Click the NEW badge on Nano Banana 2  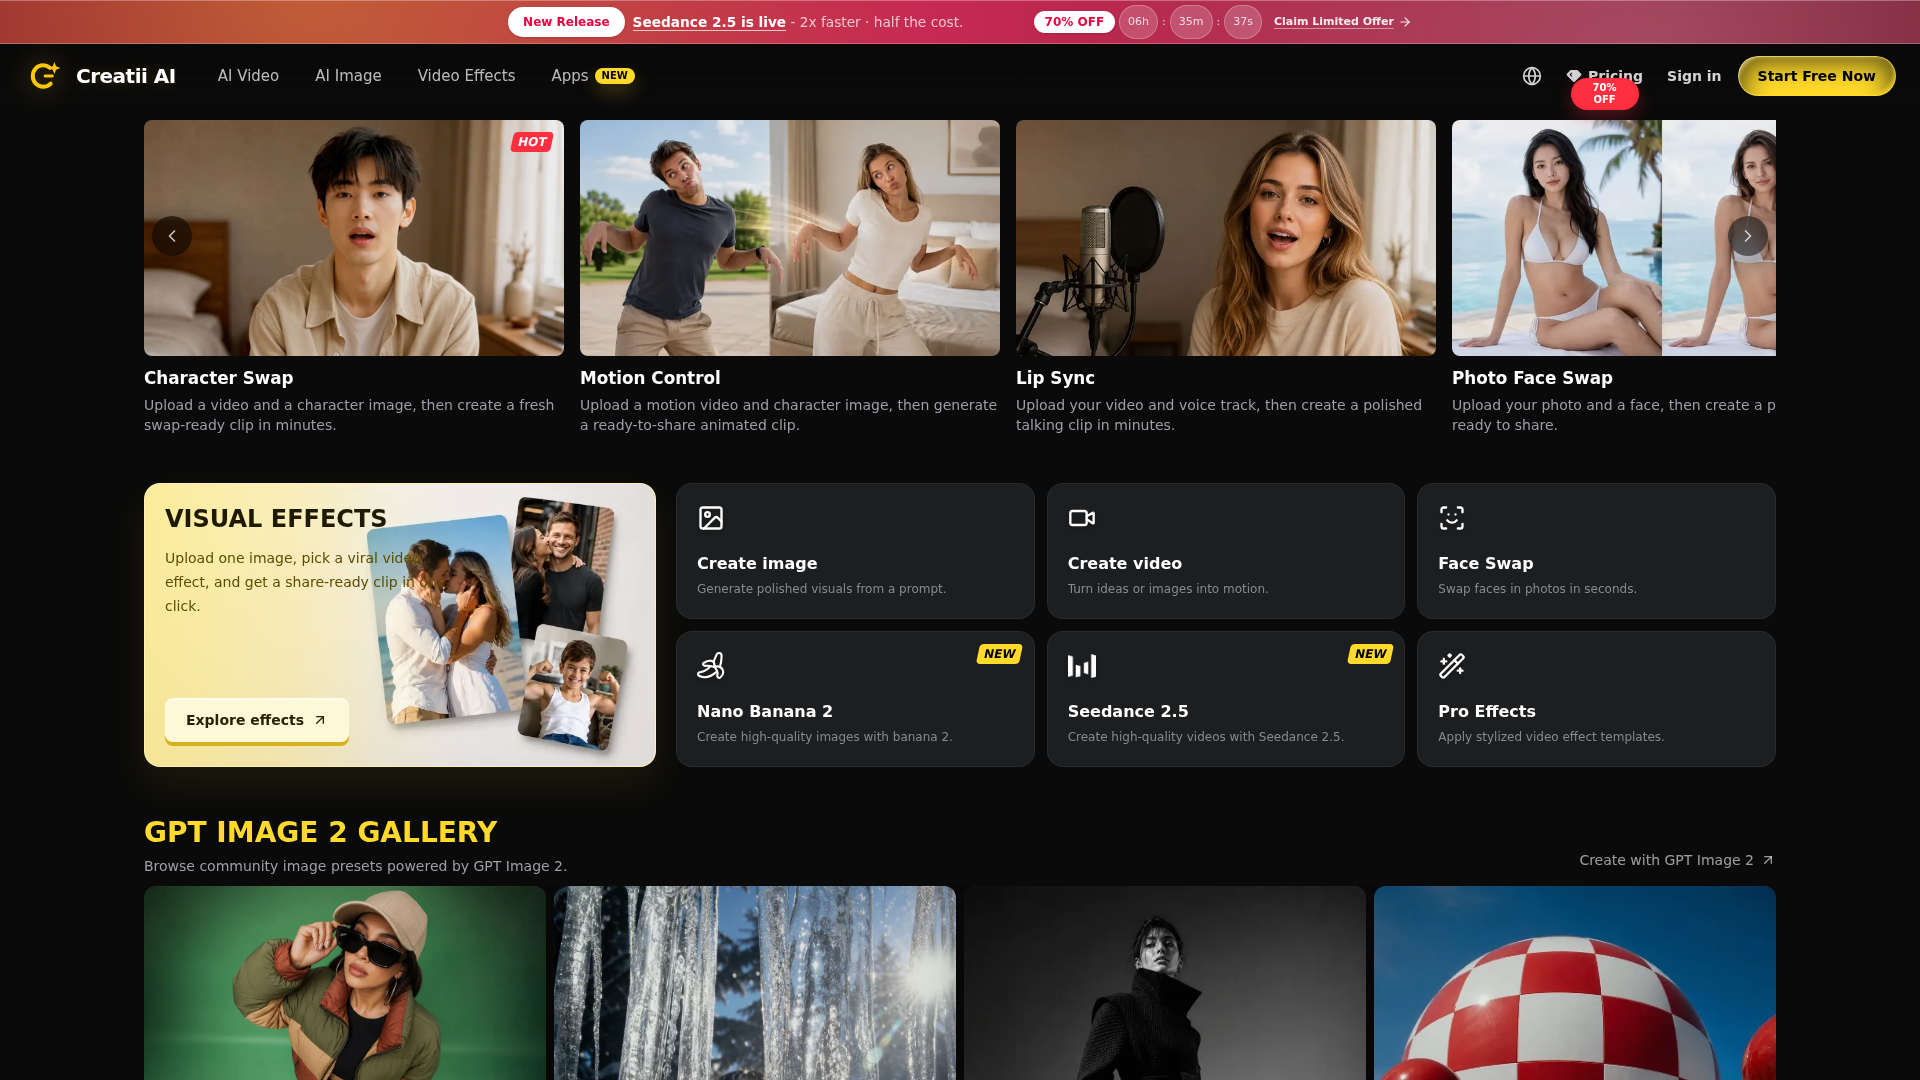tap(999, 654)
